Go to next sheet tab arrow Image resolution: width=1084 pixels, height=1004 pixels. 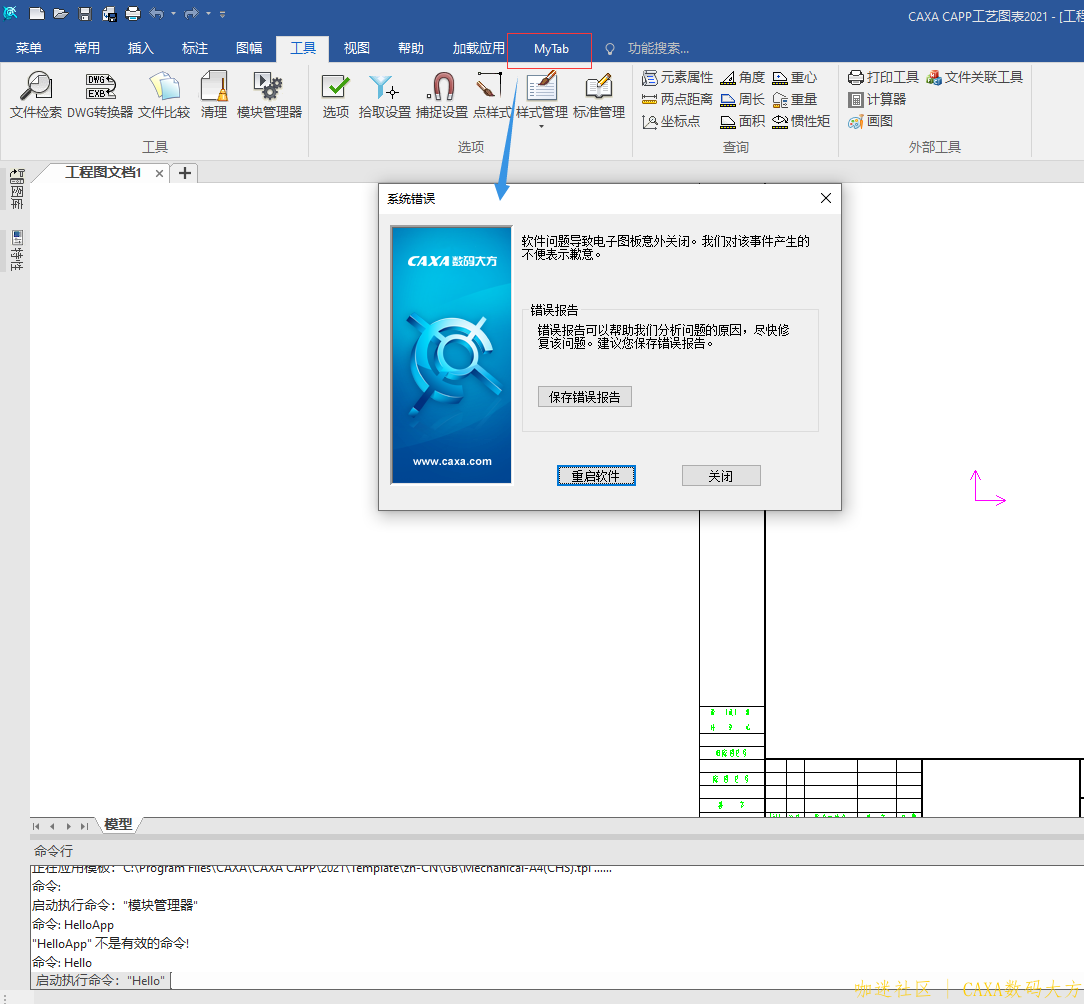click(x=68, y=826)
